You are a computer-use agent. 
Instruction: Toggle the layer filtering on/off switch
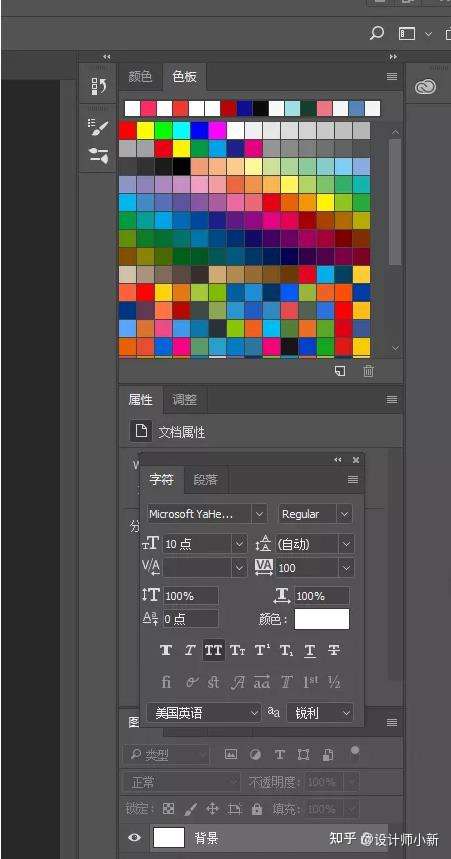pyautogui.click(x=355, y=751)
